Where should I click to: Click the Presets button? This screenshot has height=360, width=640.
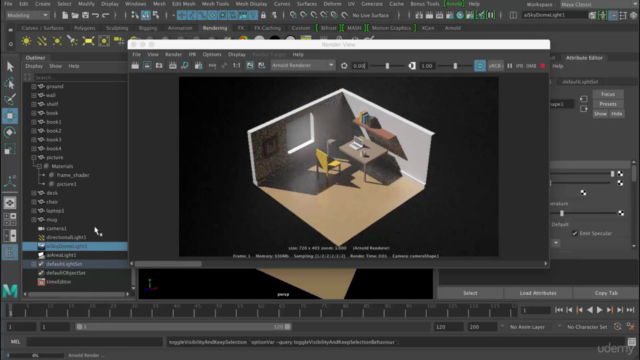tap(608, 104)
